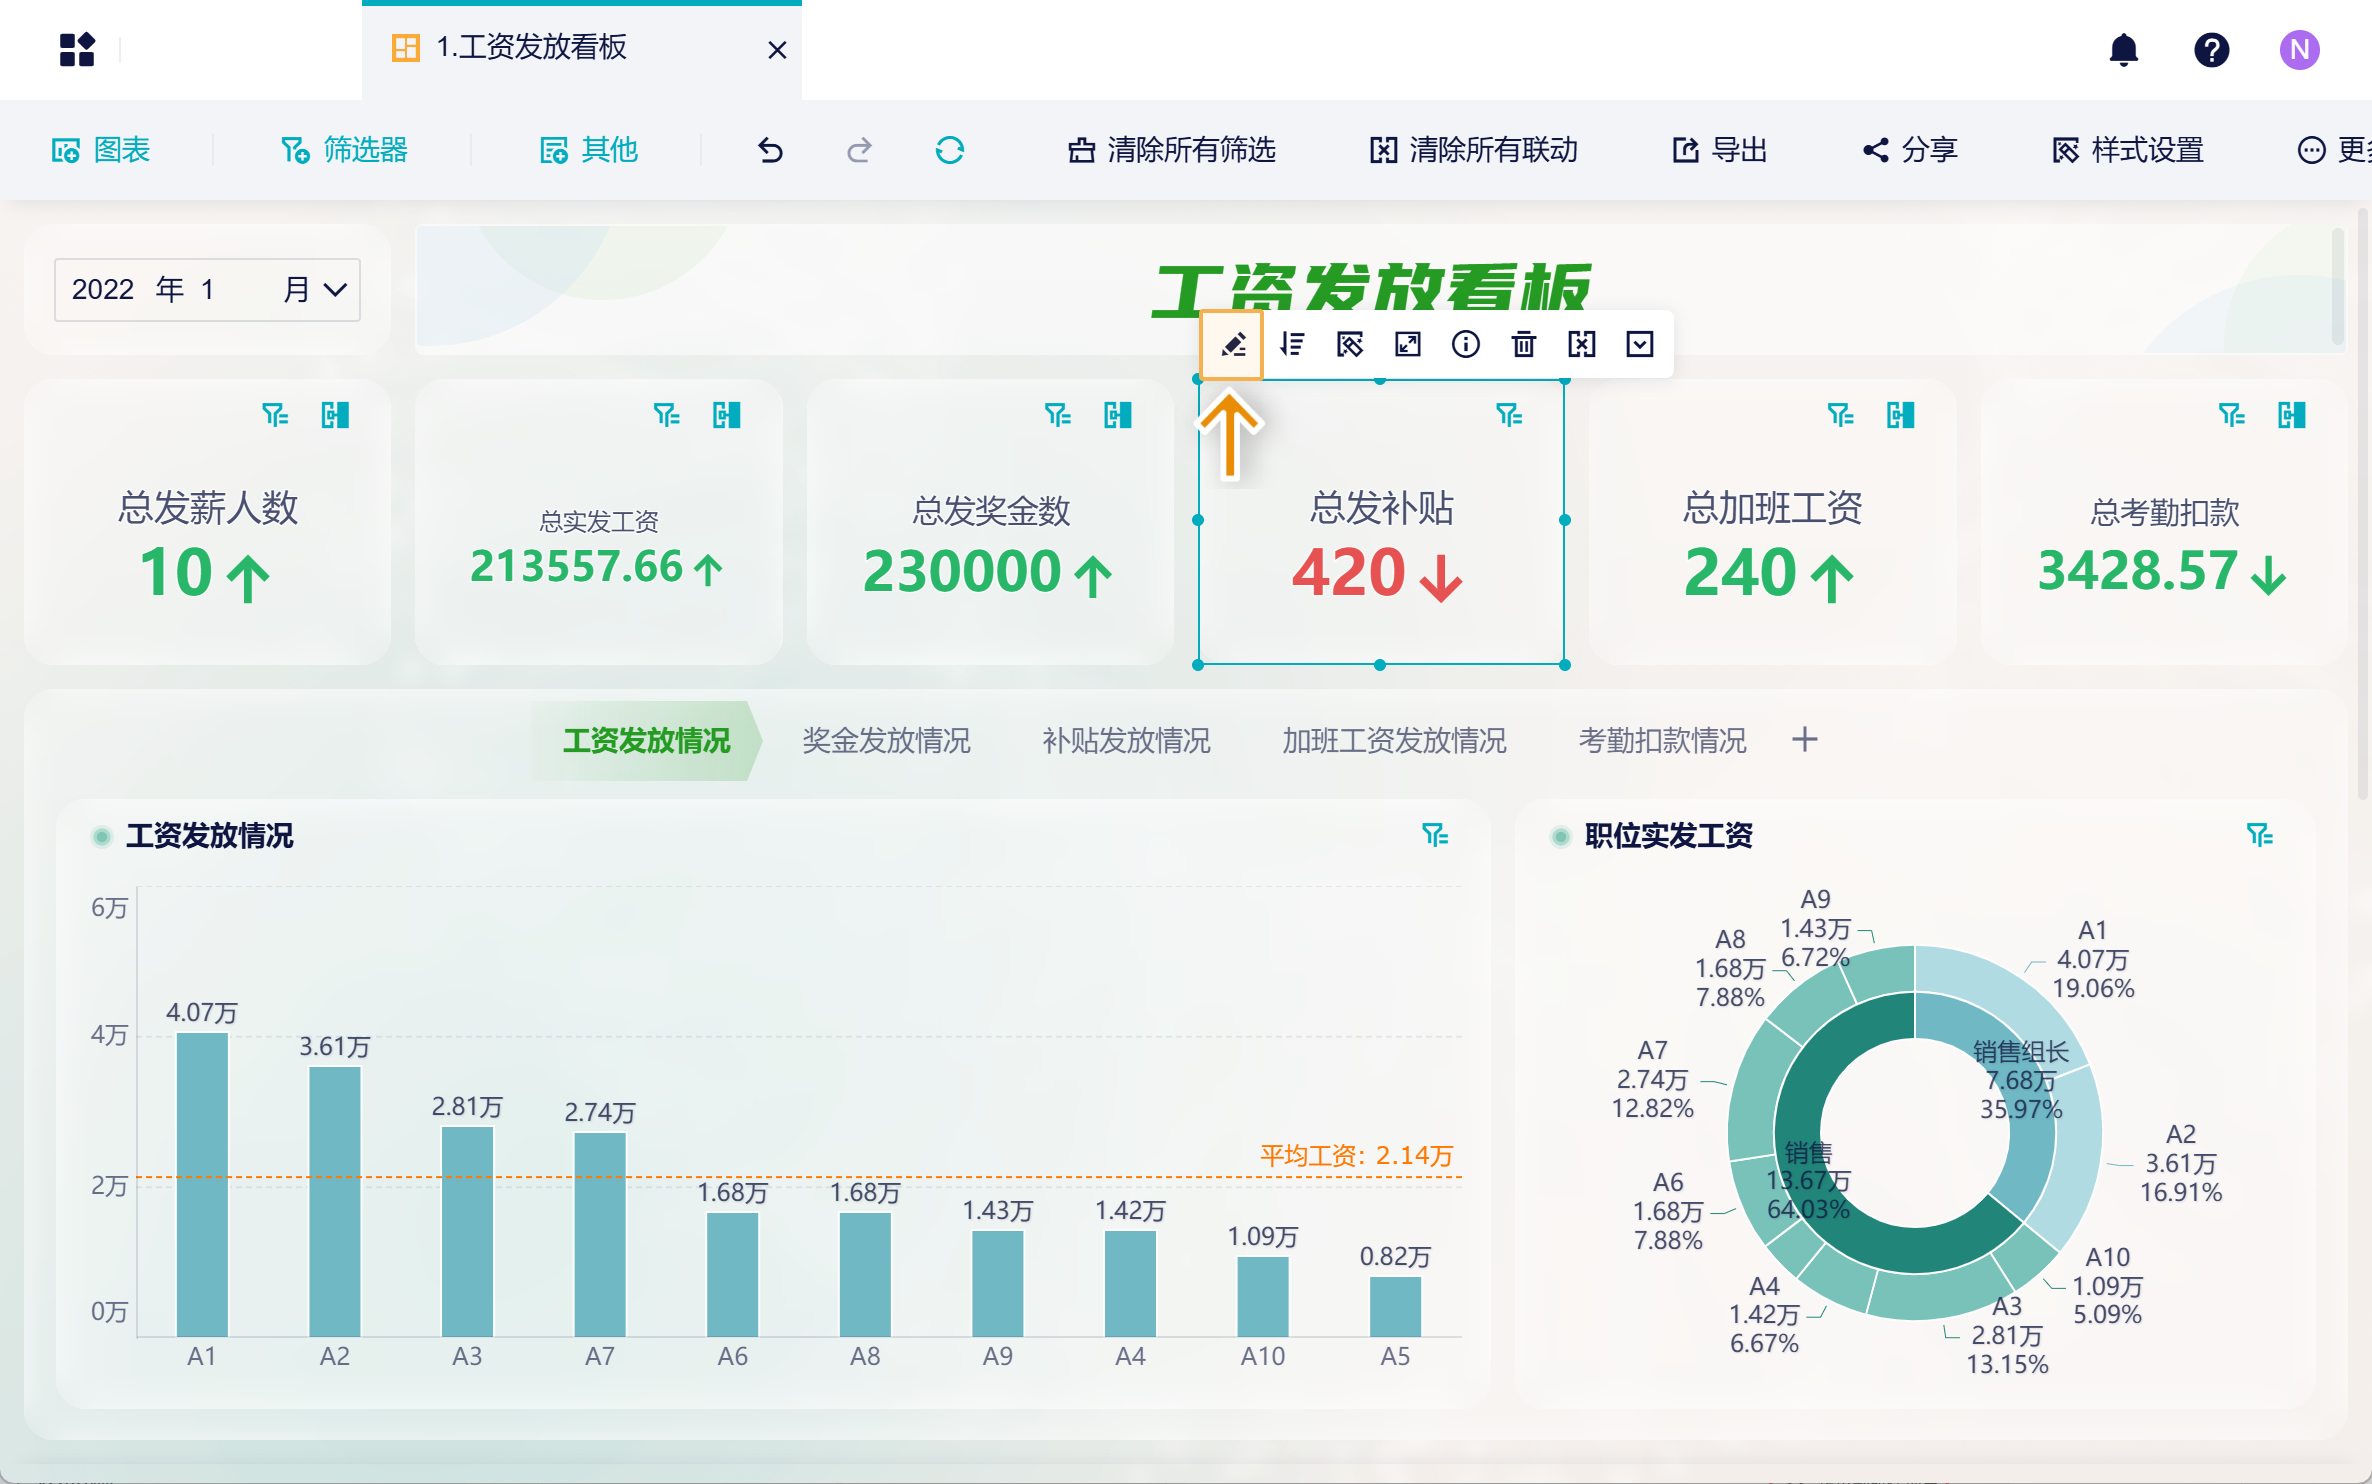Open the help question-mark icon
2372x1484 pixels.
click(2211, 50)
